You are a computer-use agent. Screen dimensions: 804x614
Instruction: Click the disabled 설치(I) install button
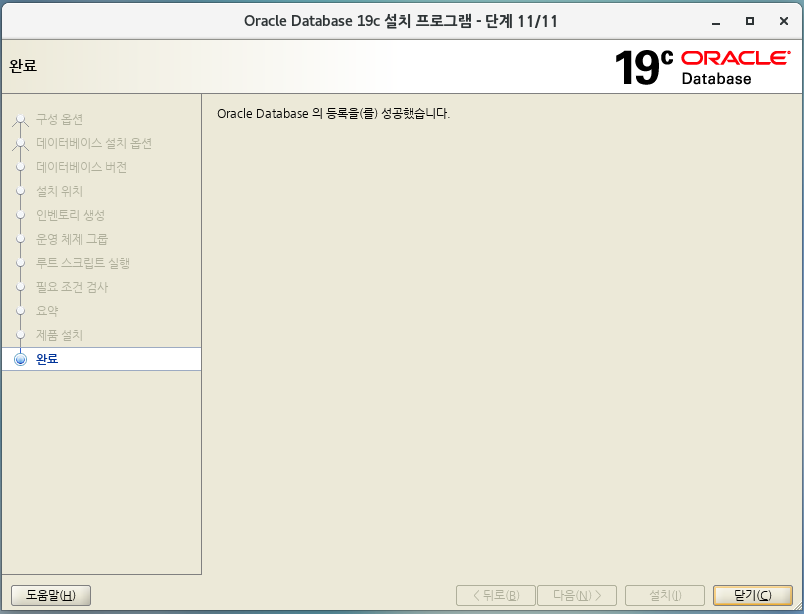pos(665,595)
